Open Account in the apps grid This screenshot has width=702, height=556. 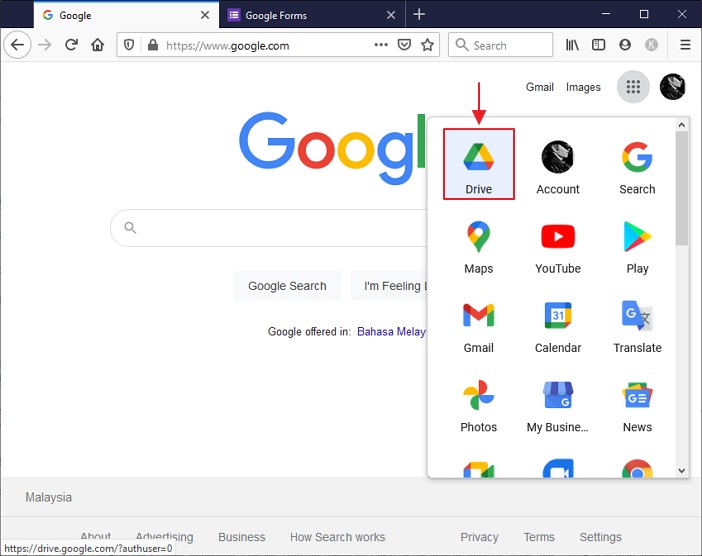[558, 167]
